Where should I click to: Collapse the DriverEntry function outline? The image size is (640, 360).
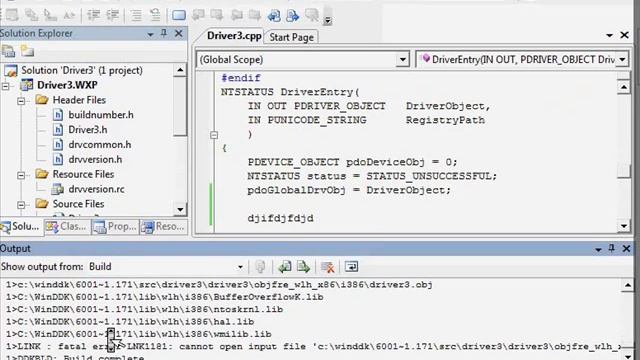pos(214,135)
